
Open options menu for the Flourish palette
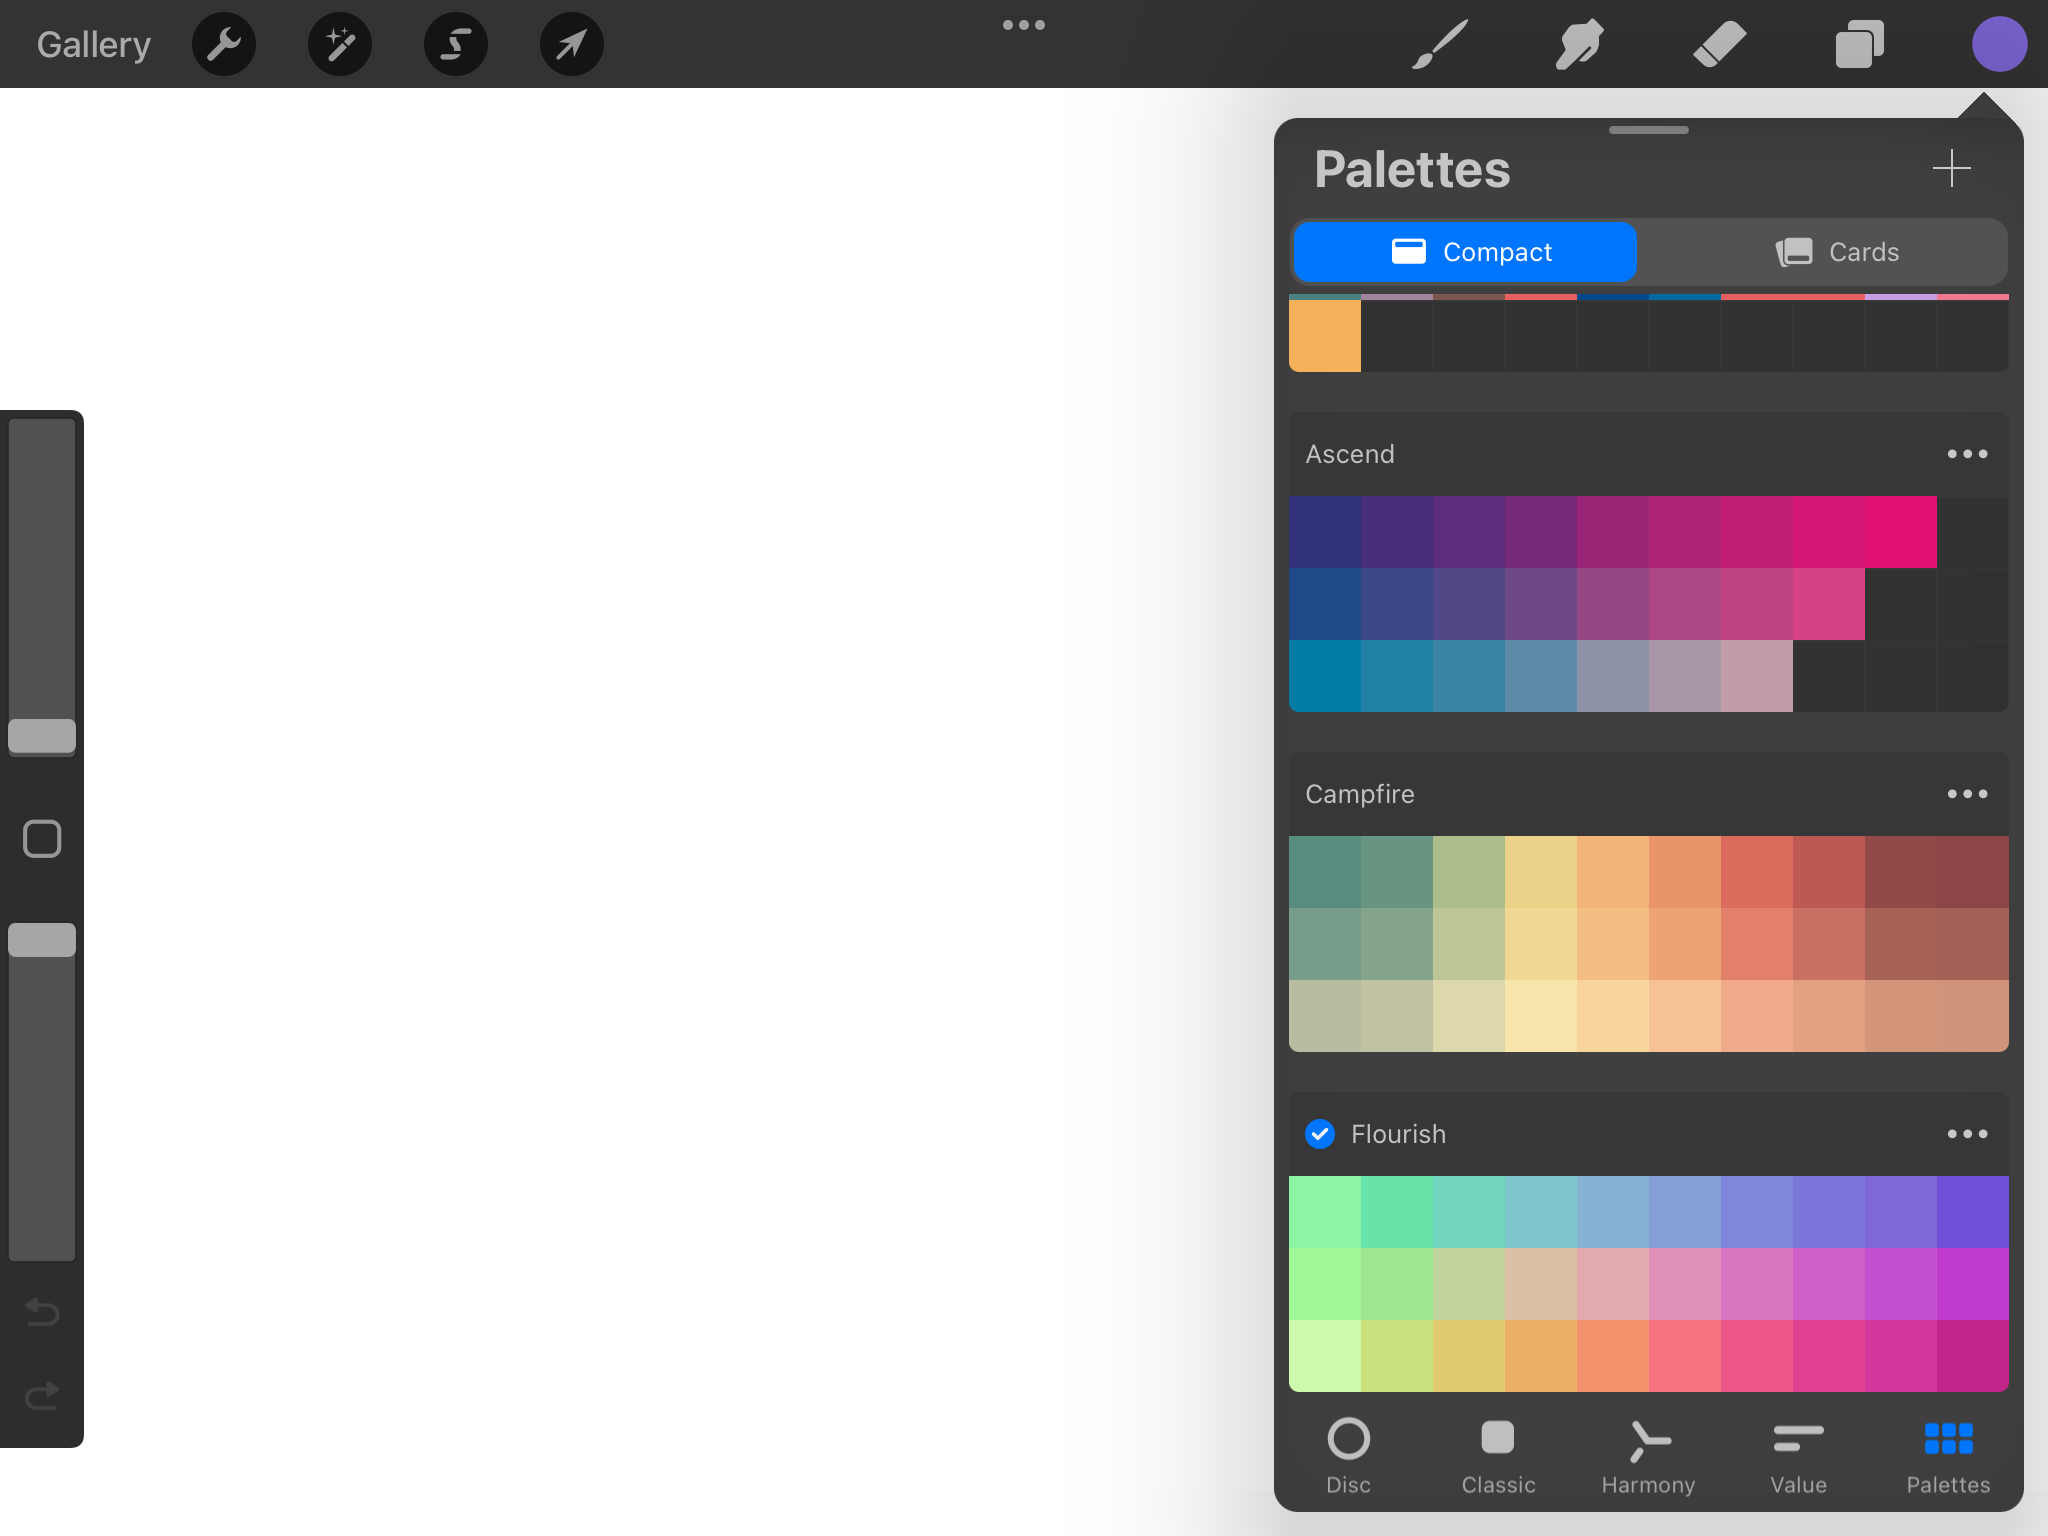(x=1967, y=1134)
